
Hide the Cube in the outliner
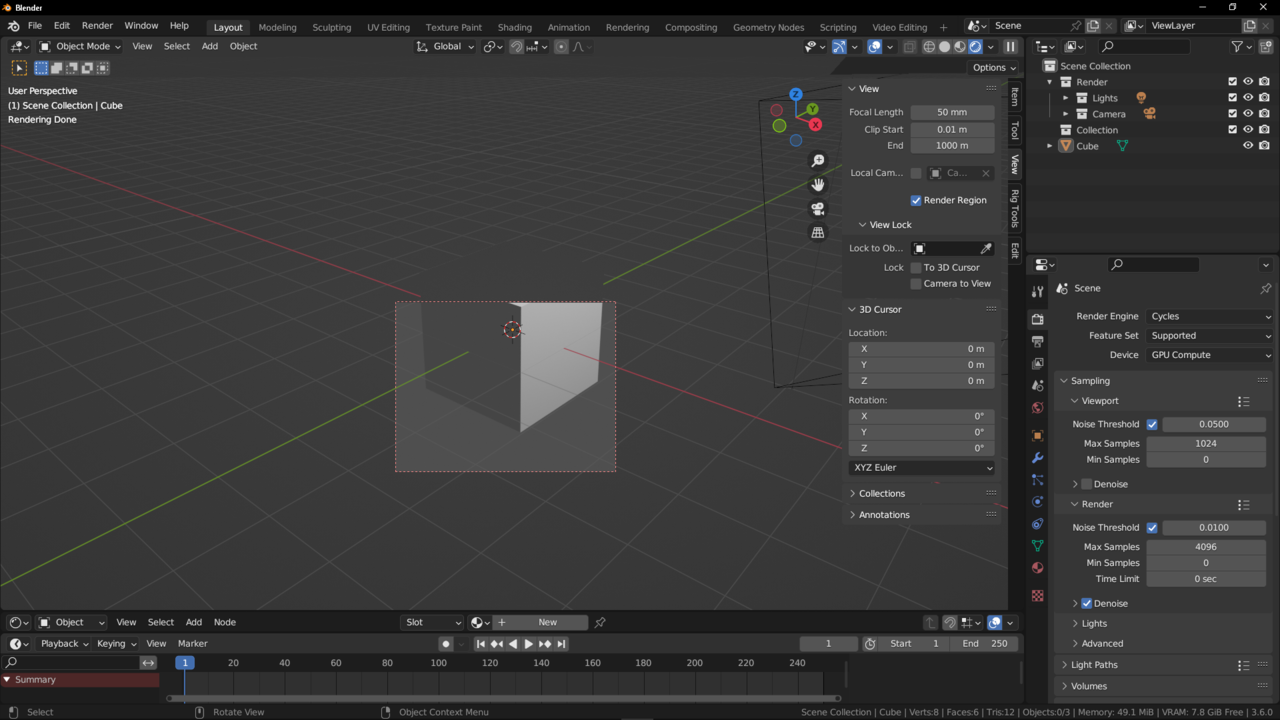[1248, 146]
